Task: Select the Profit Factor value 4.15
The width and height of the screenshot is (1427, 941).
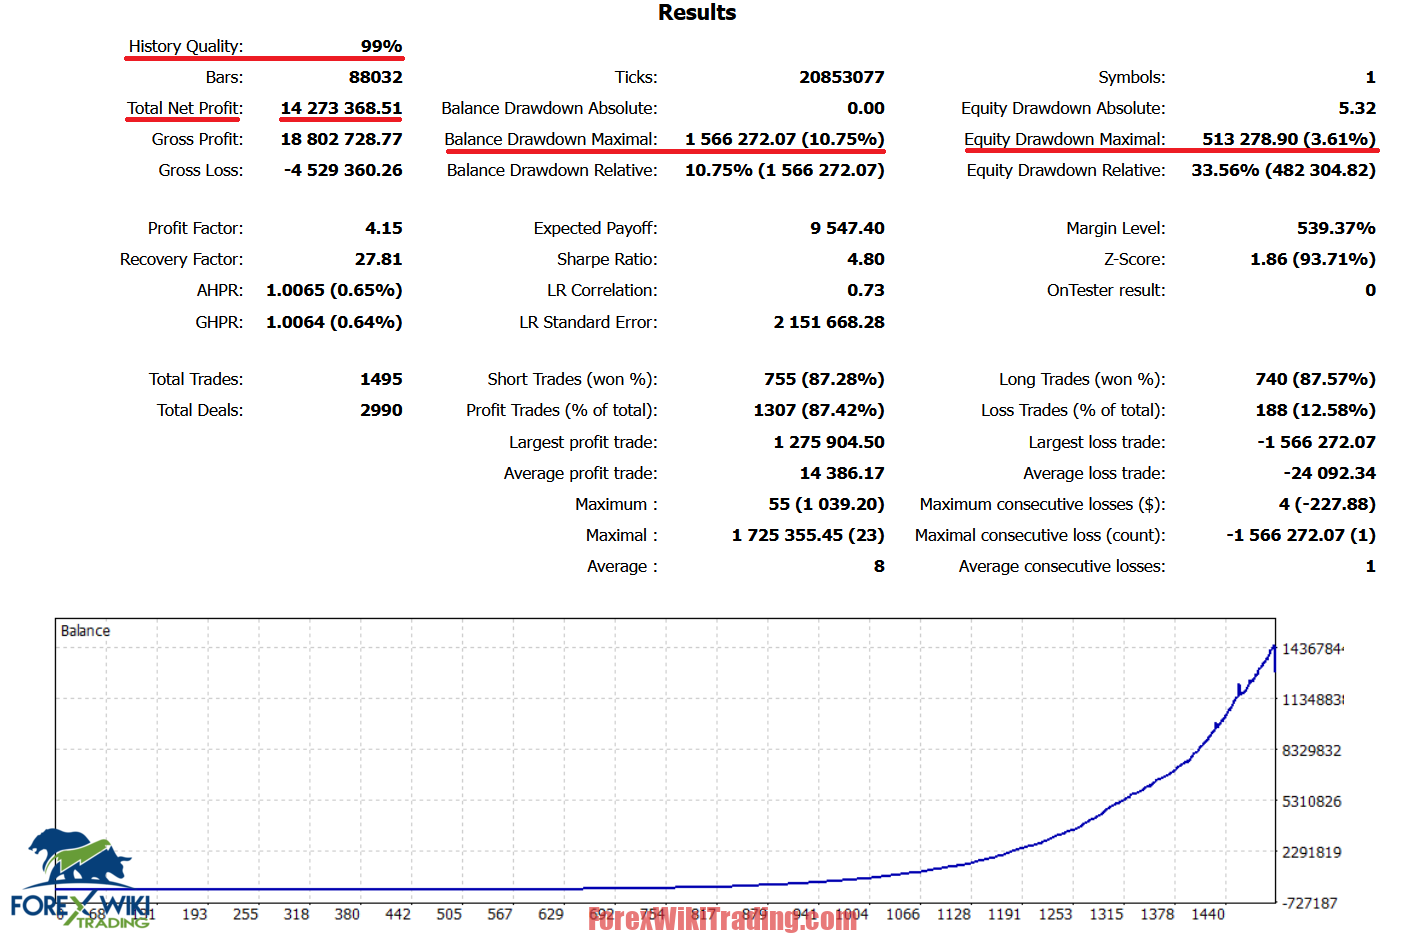Action: 384,228
